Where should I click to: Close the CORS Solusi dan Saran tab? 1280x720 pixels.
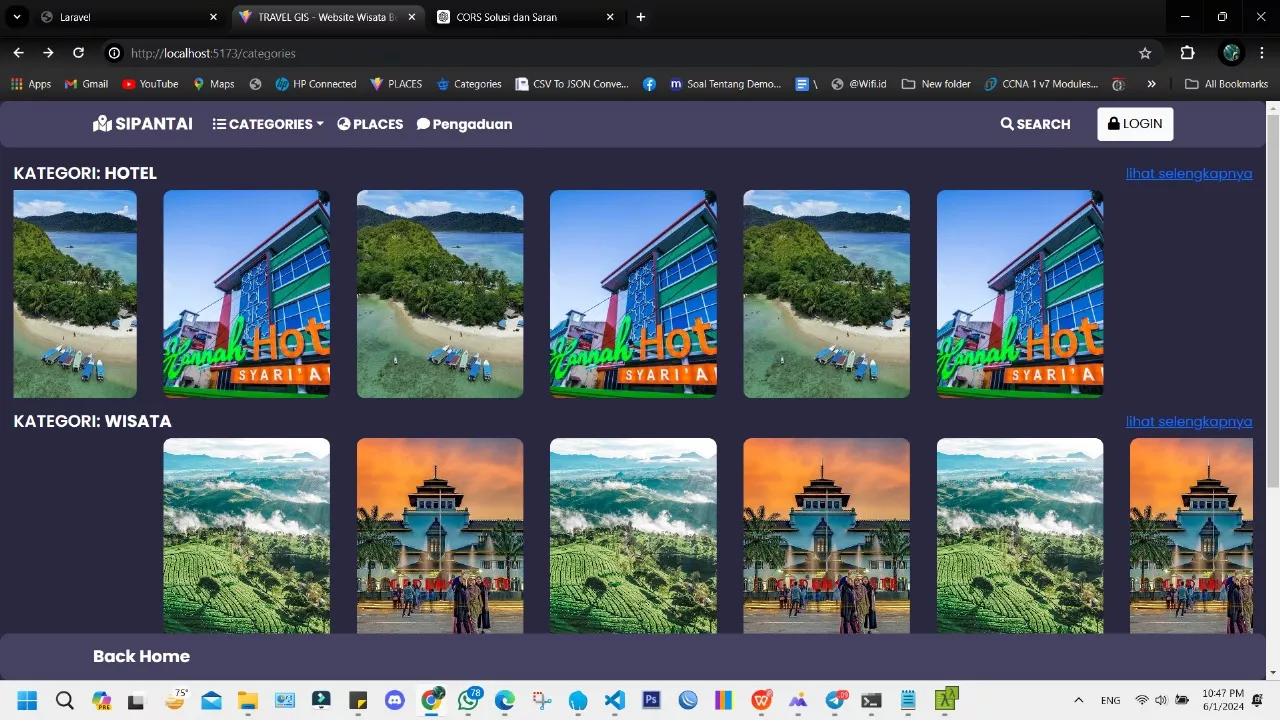(x=610, y=17)
